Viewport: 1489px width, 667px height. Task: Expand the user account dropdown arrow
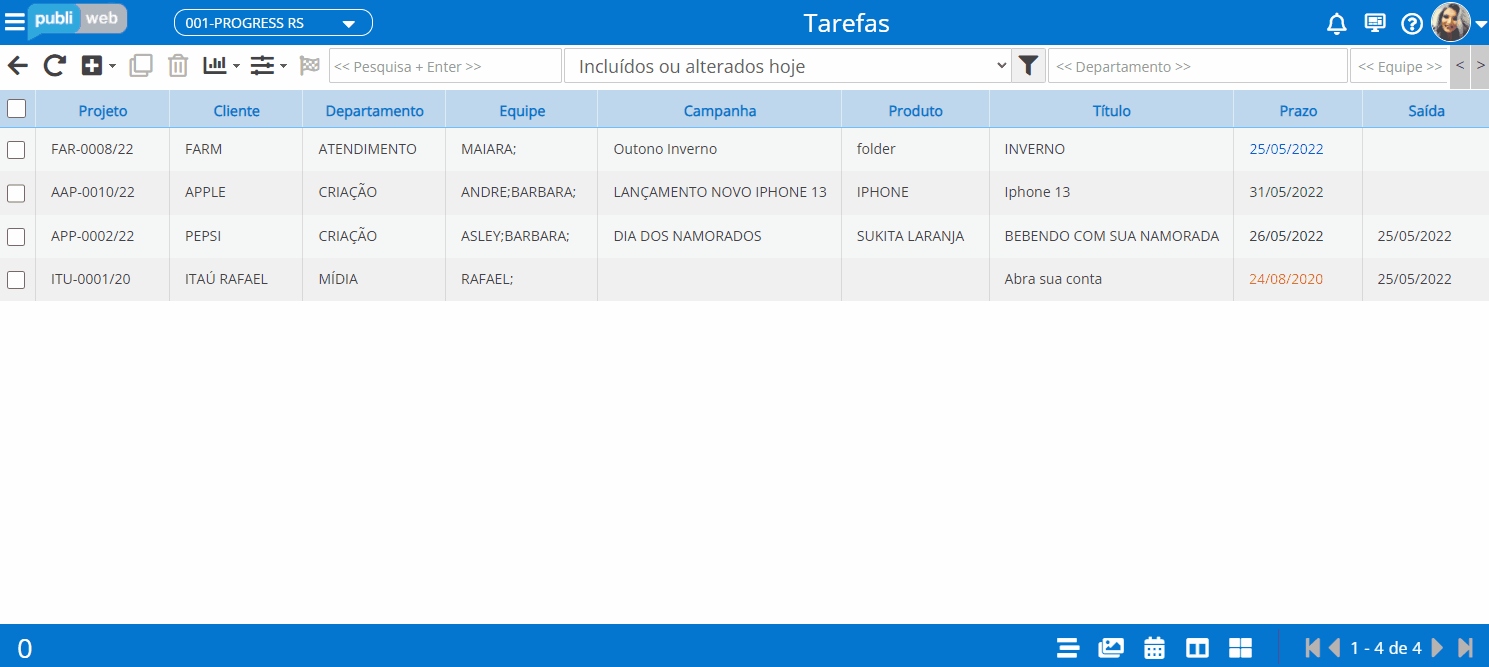pos(1480,25)
